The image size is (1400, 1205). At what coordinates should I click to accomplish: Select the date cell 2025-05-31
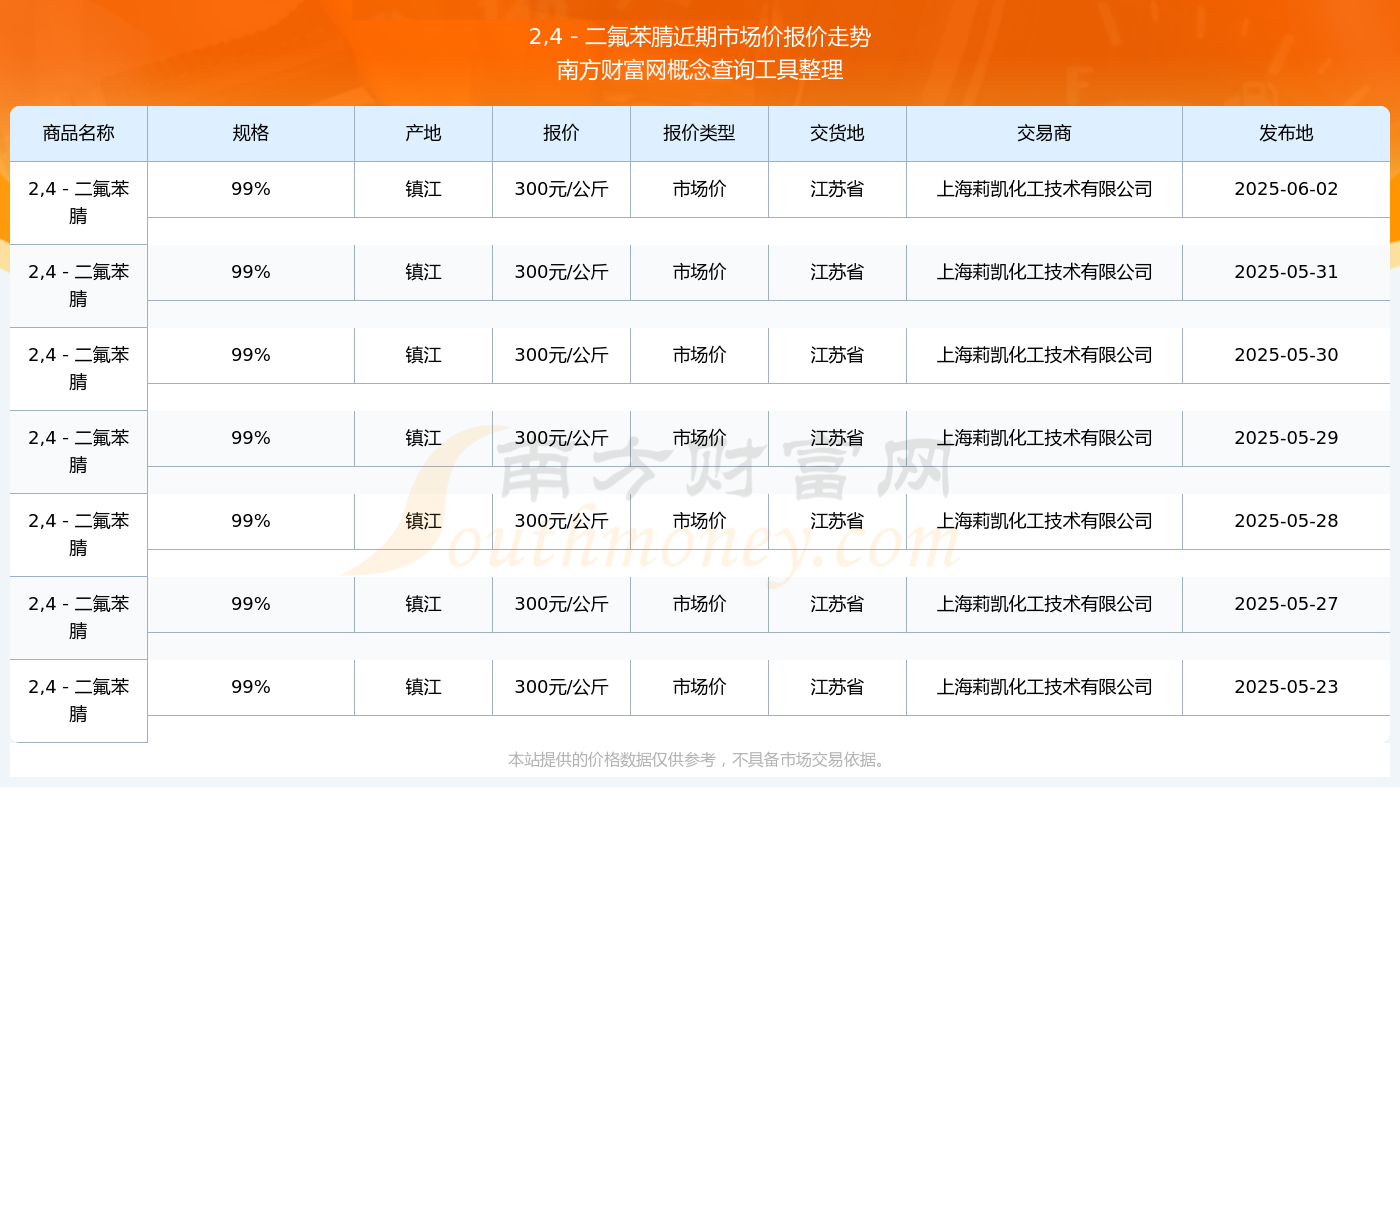tap(1286, 272)
